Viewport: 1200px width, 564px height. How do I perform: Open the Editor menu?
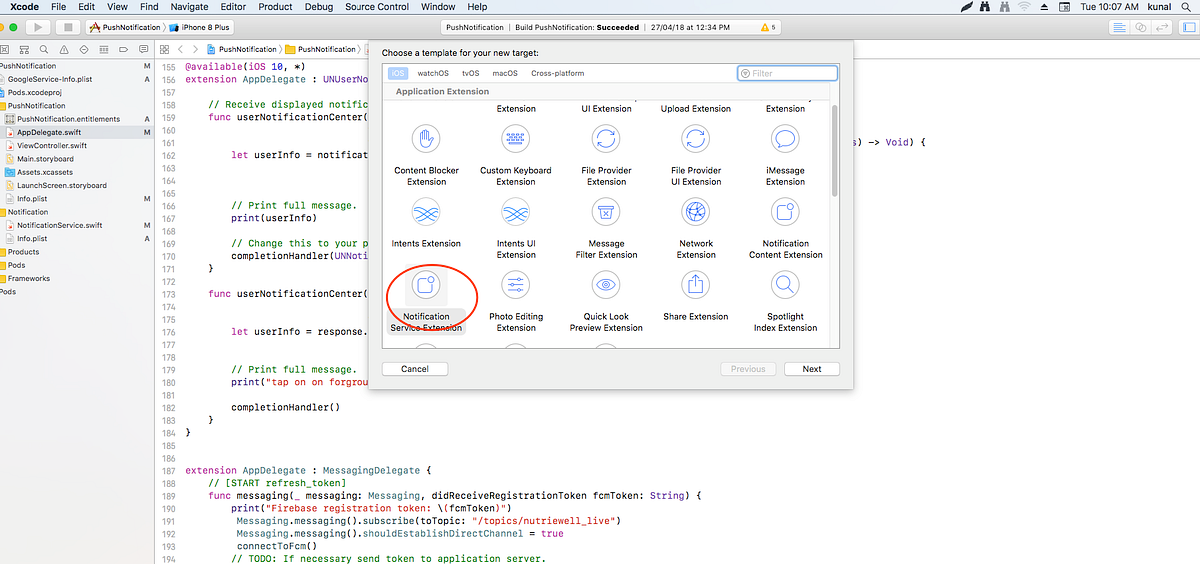(233, 7)
